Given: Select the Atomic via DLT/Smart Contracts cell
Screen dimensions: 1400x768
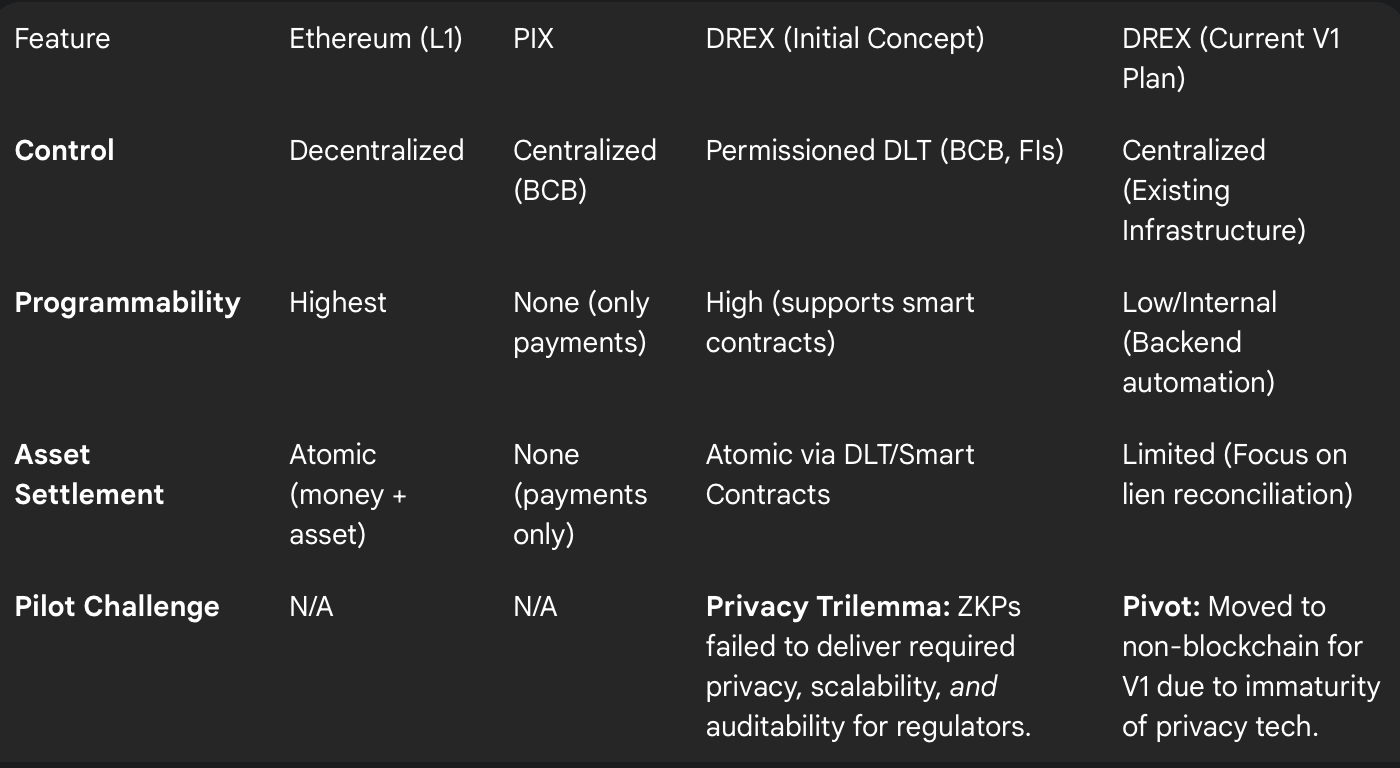Looking at the screenshot, I should click(x=840, y=475).
